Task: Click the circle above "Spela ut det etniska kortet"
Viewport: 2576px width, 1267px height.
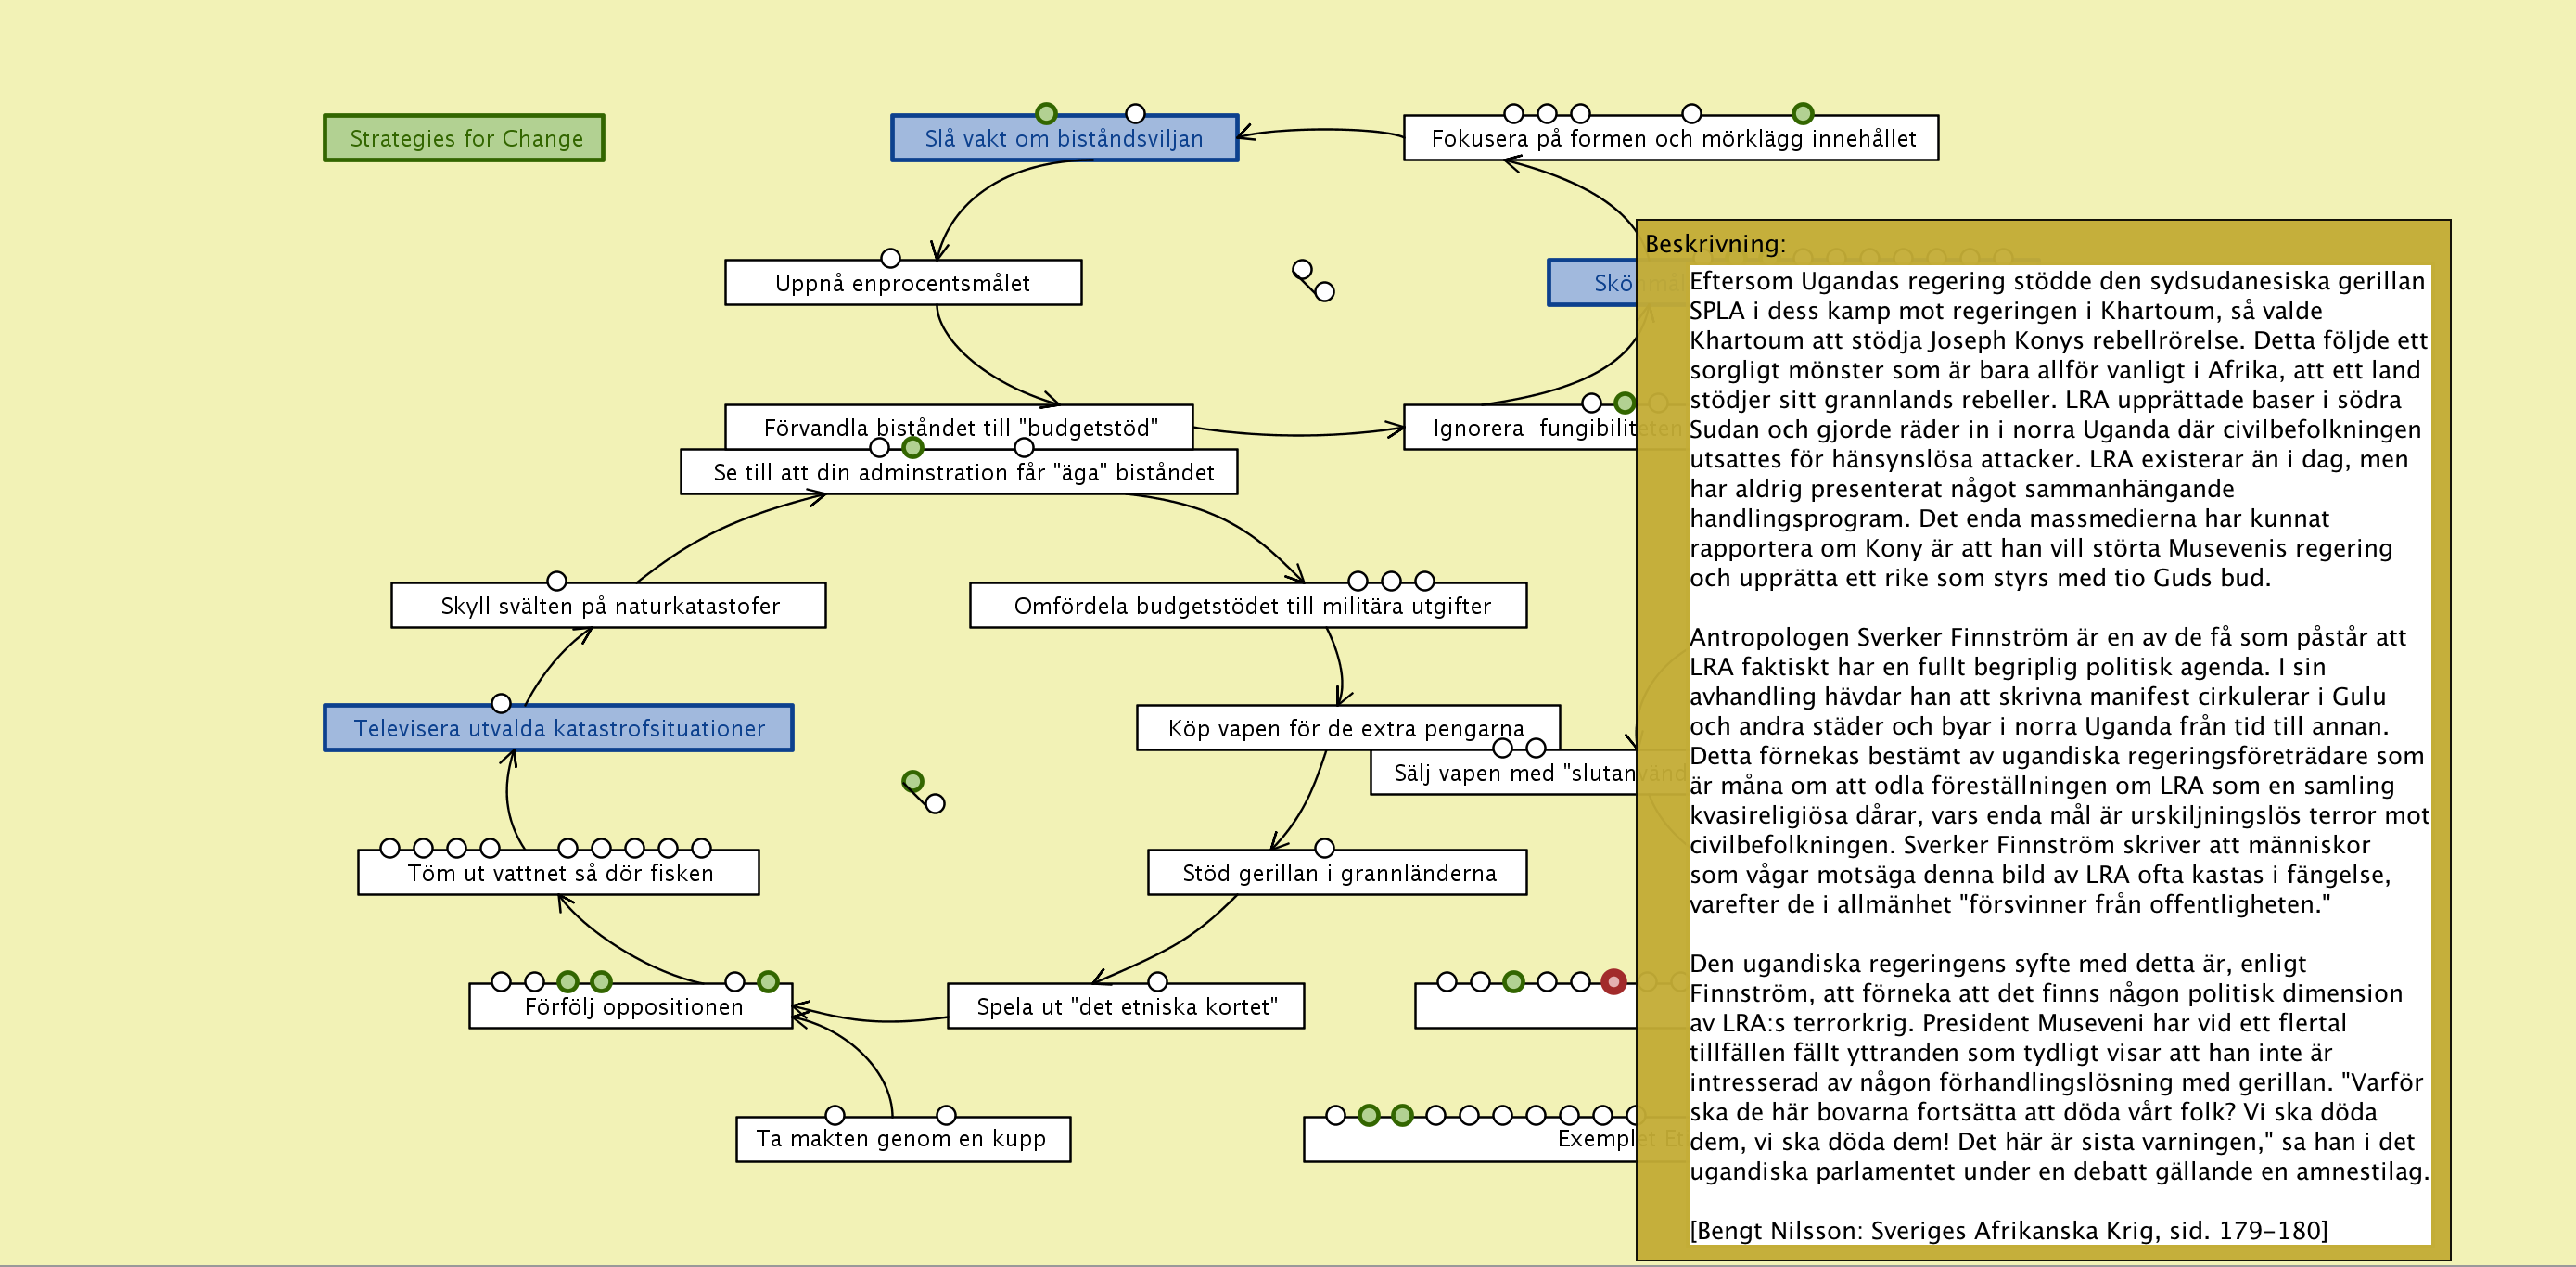Action: 1157,981
